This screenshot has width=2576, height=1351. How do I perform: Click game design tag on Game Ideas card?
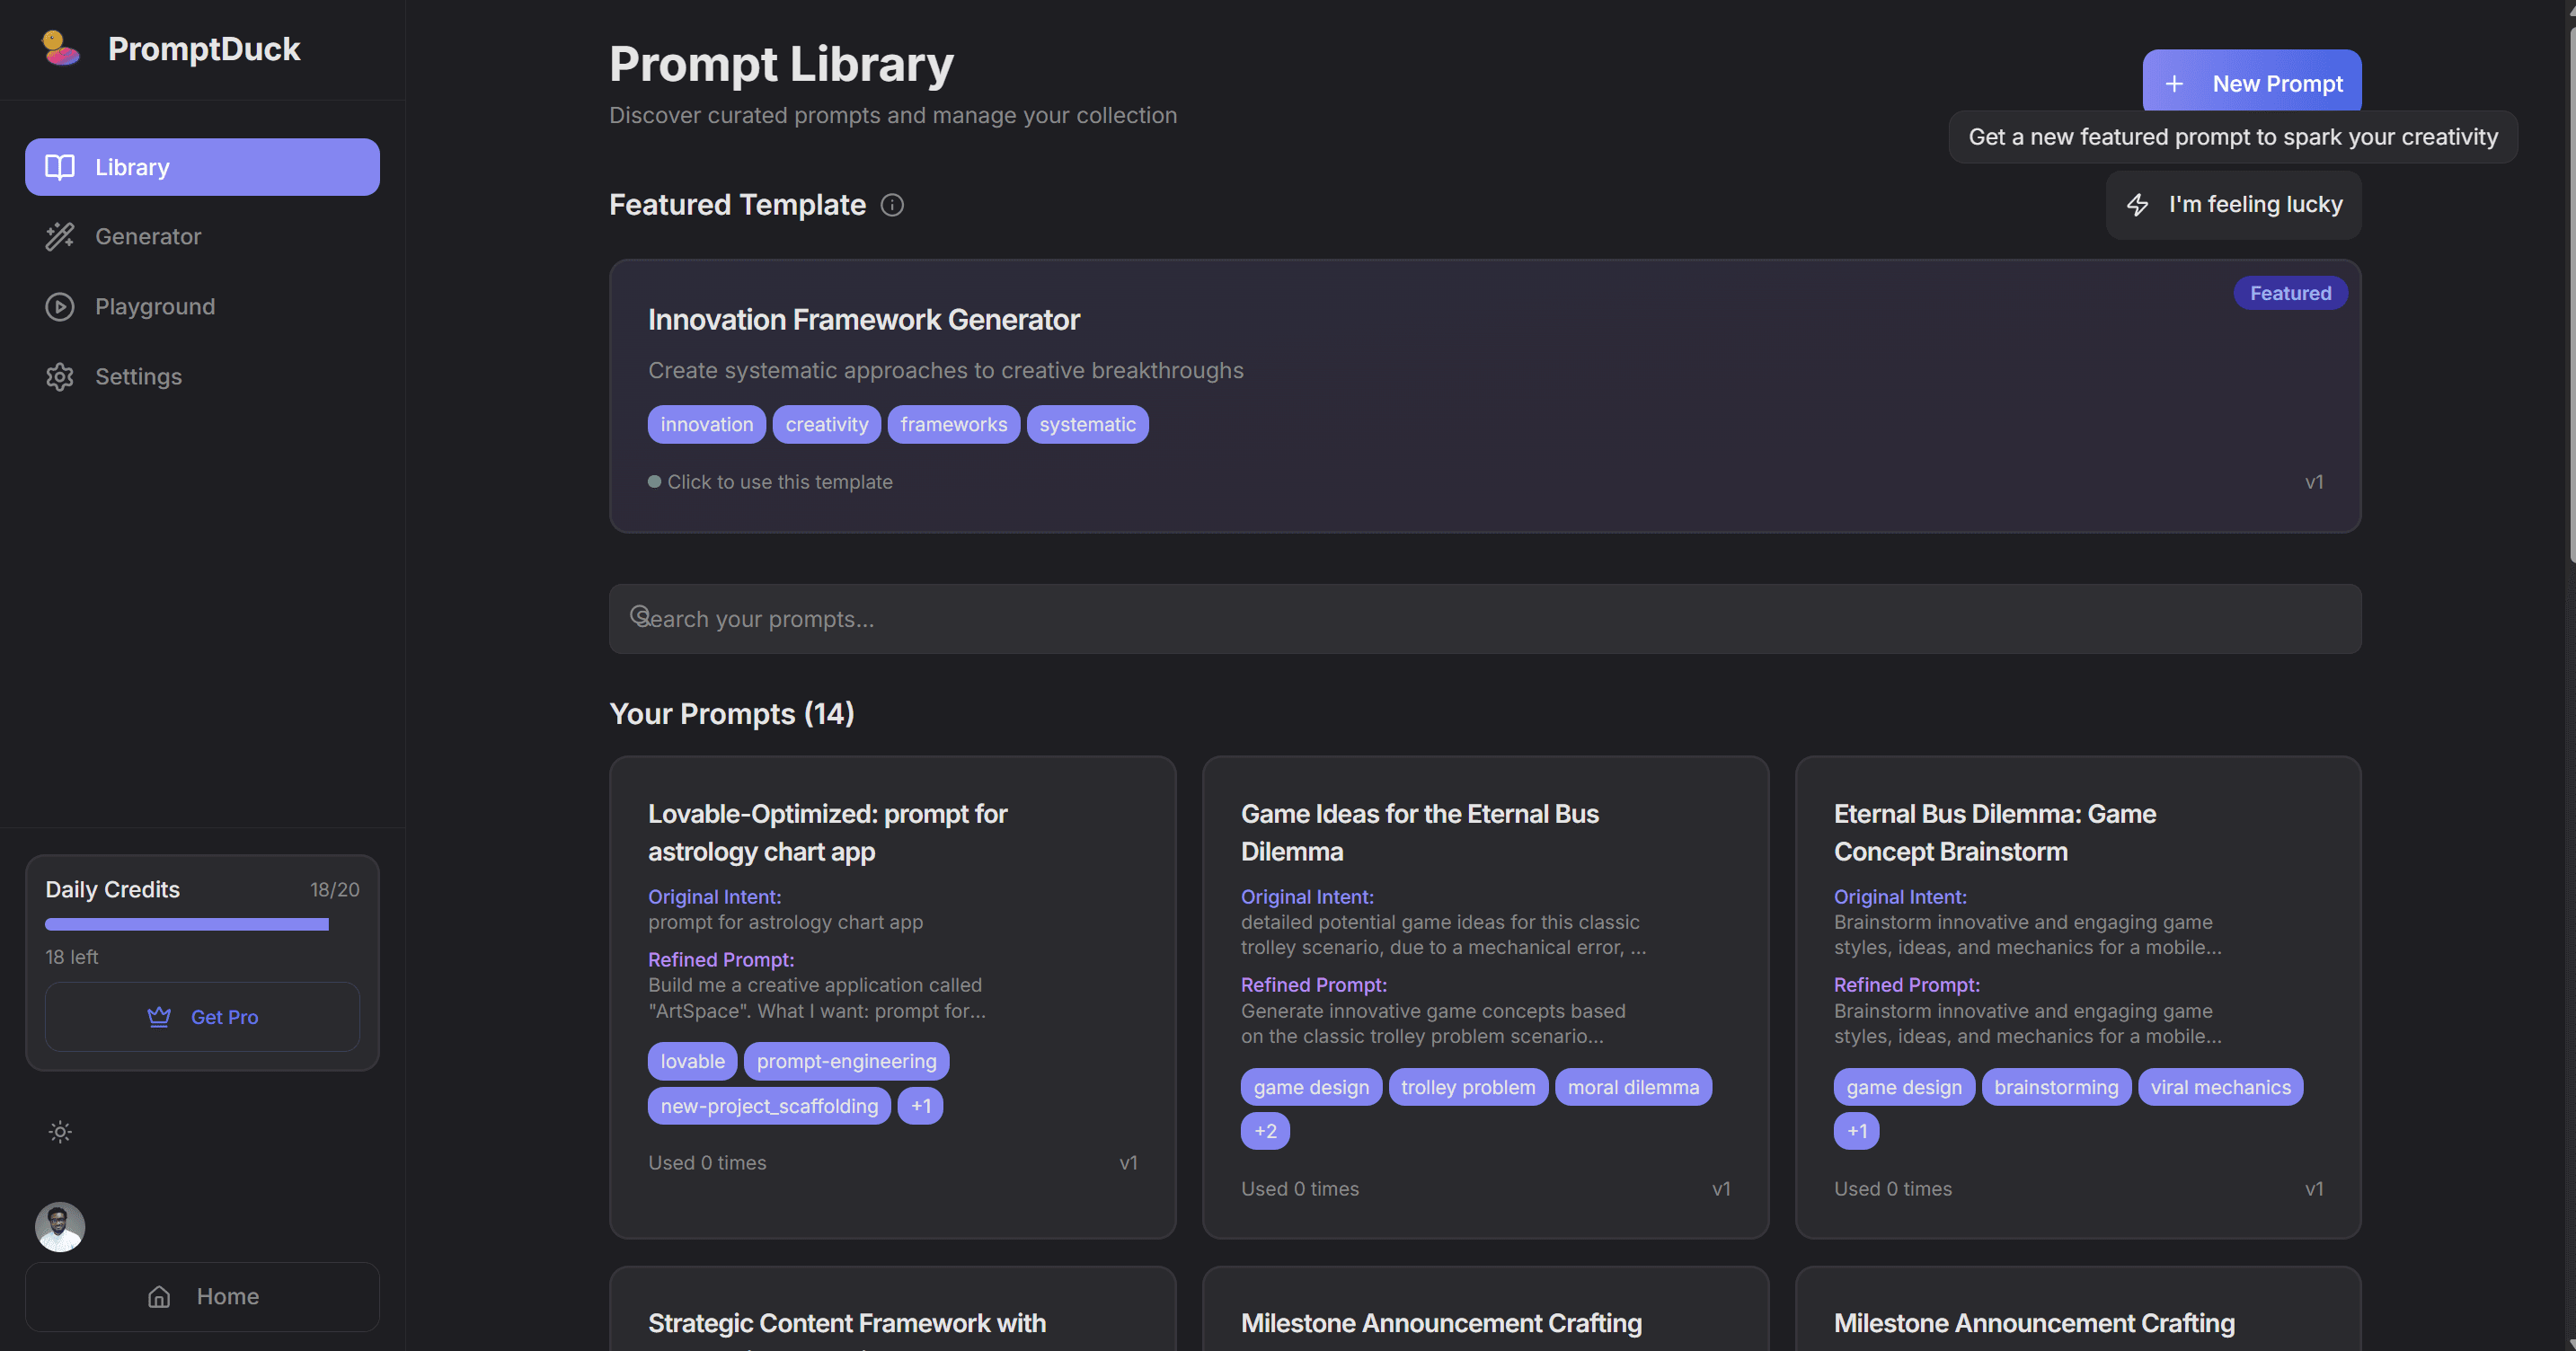click(1311, 1087)
